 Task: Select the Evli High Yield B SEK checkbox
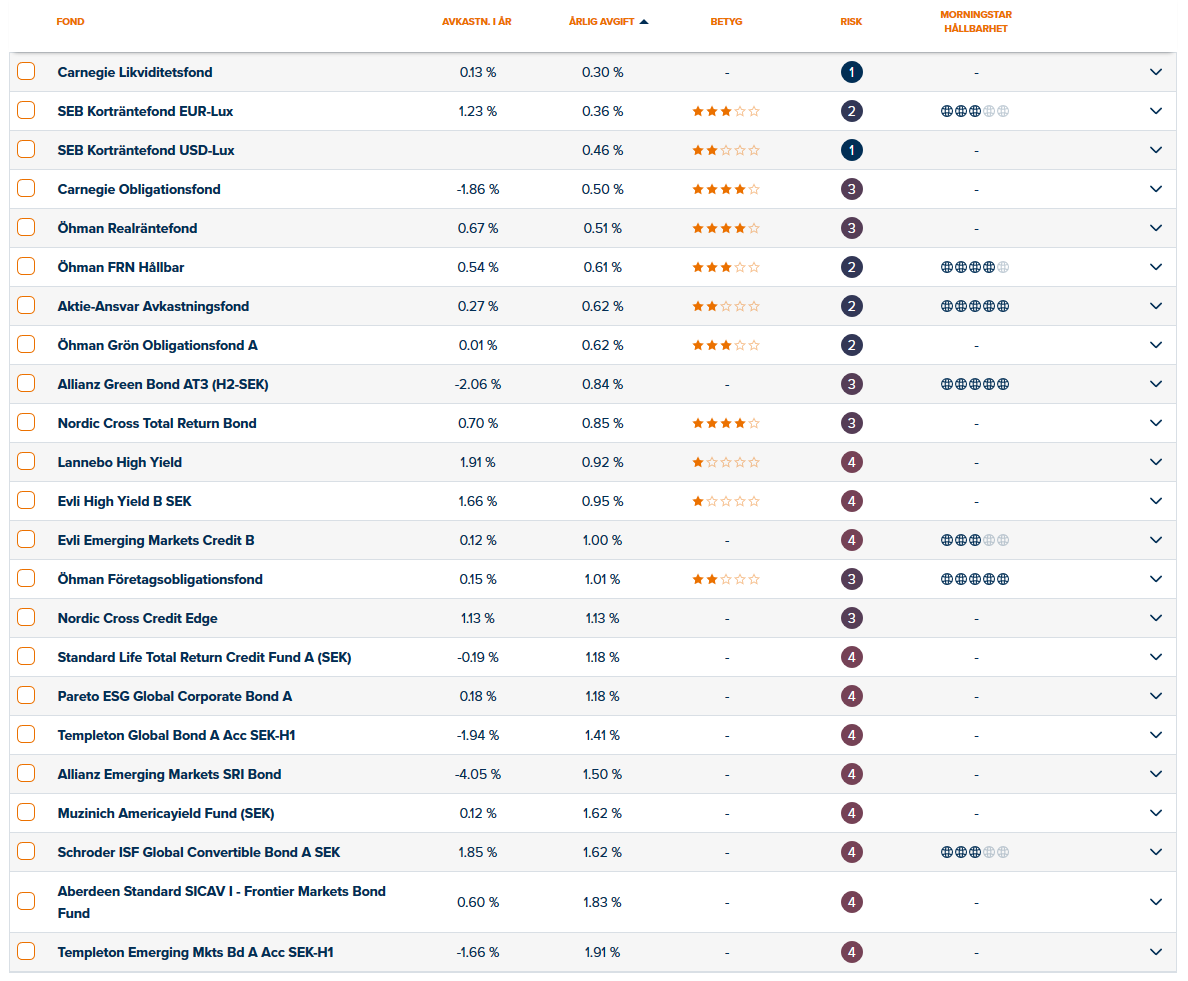[26, 501]
